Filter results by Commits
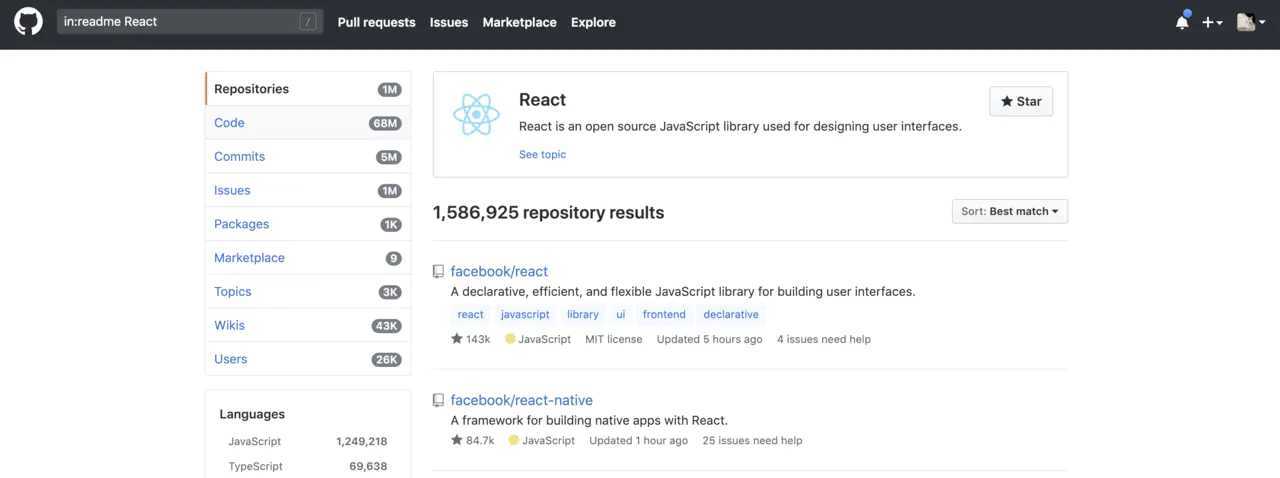The height and width of the screenshot is (478, 1280). coord(239,156)
